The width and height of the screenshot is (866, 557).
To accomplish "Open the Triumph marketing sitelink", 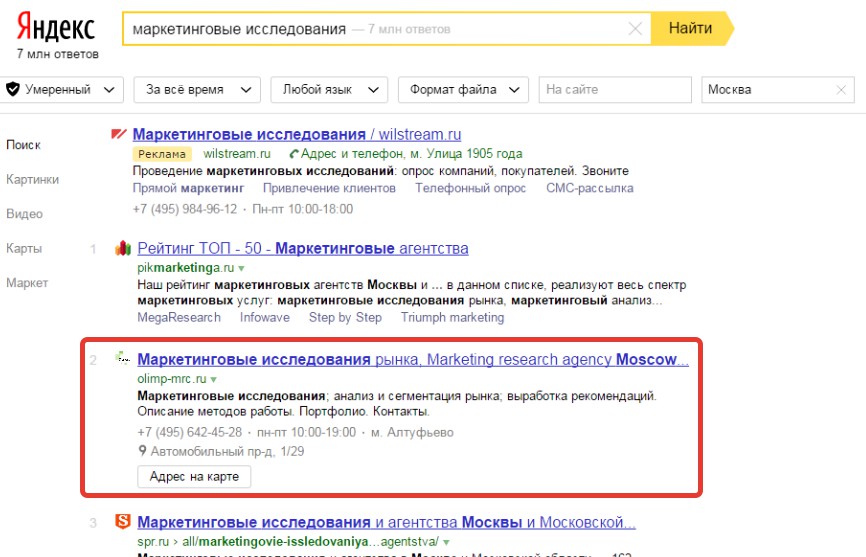I will click(452, 317).
